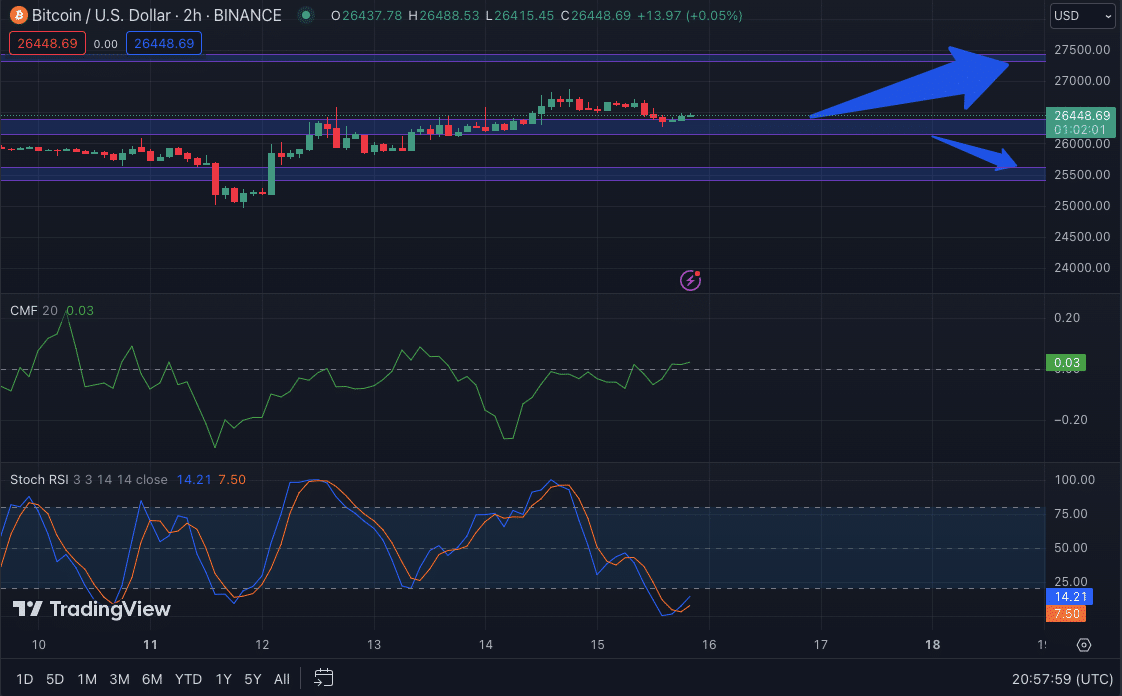Select the 3M time range
Screen dimensions: 1122x696
pos(119,679)
